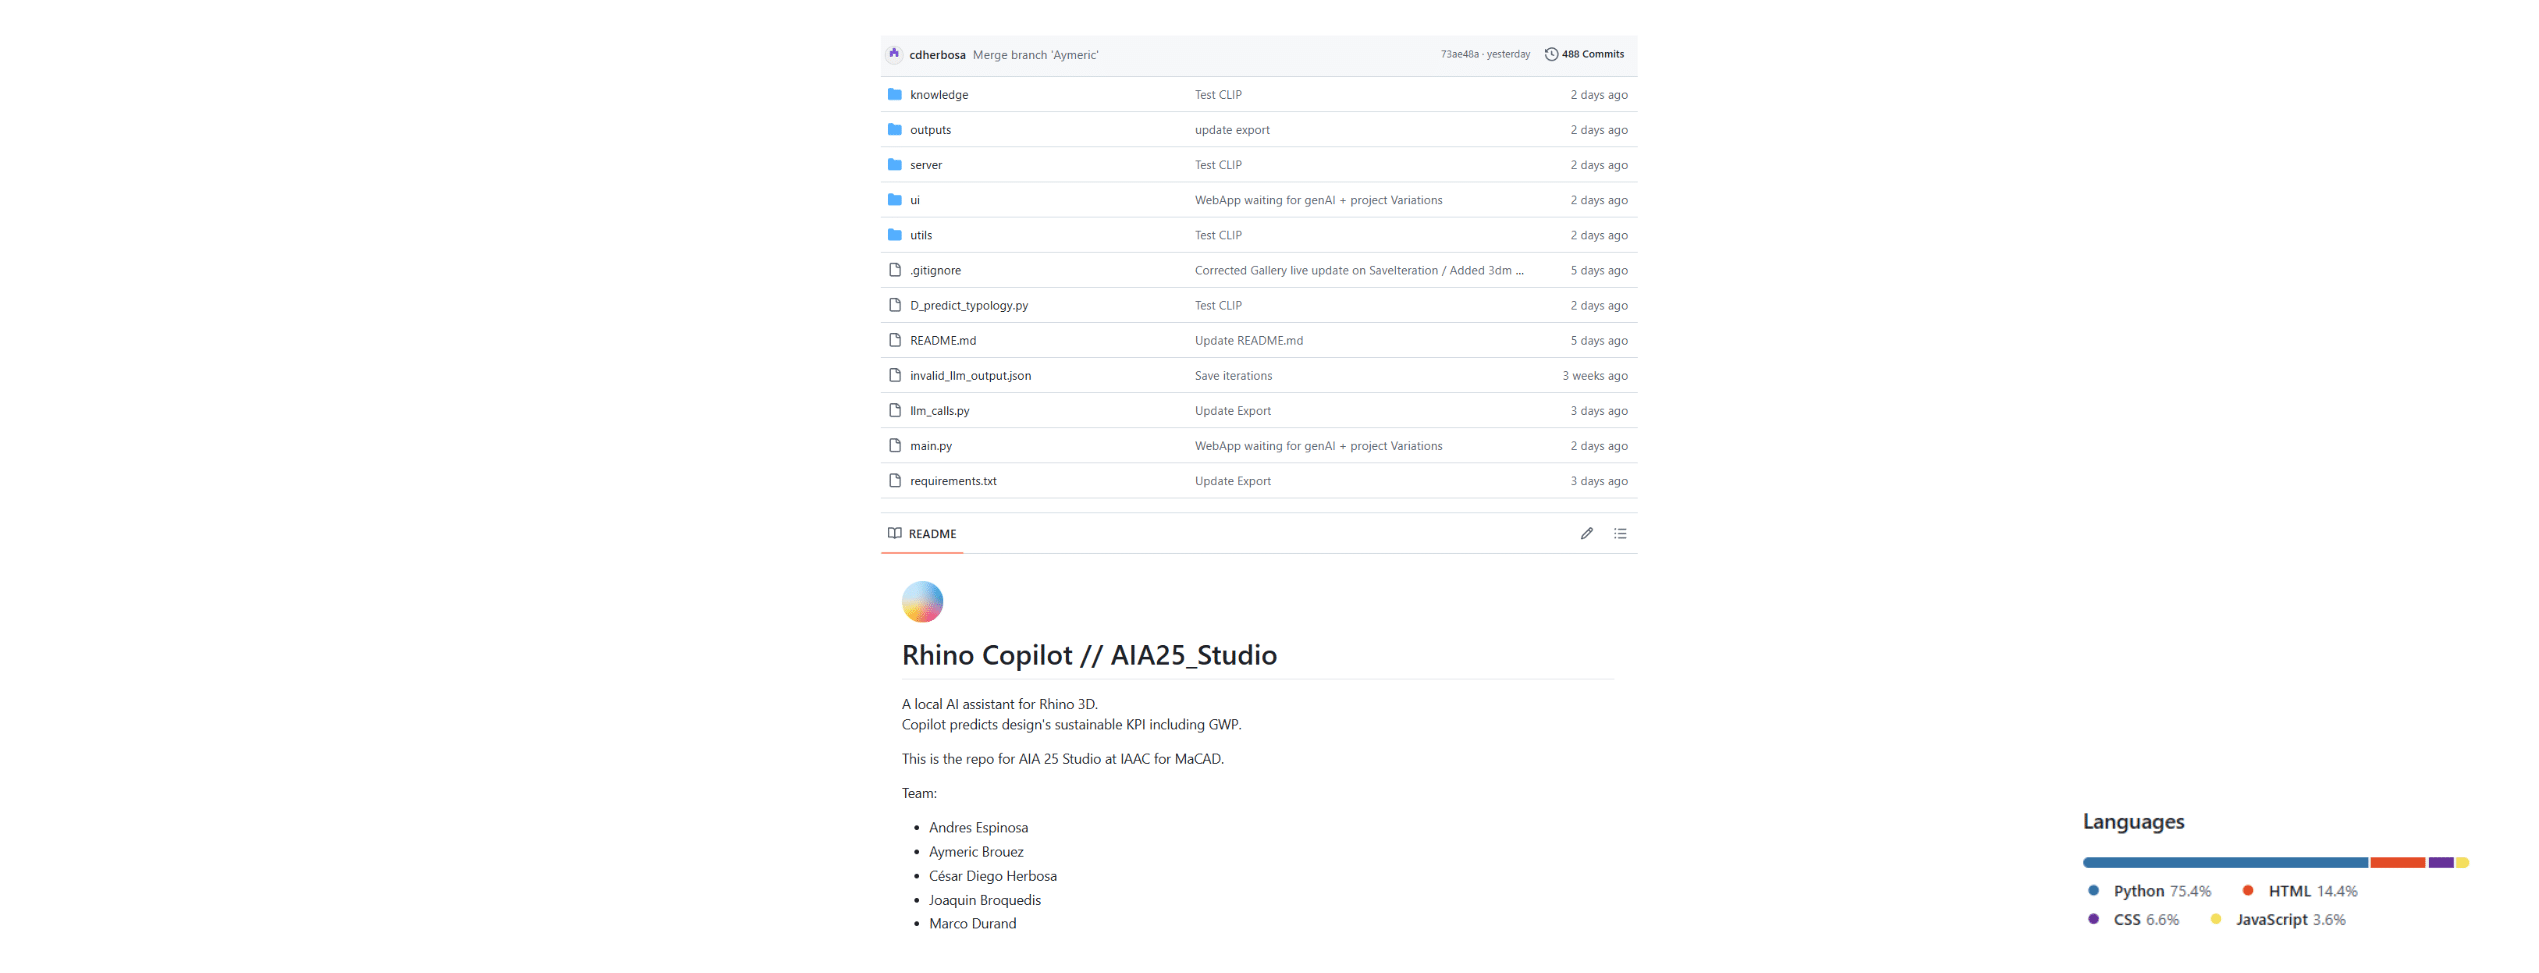Screen dimensions: 2539x973
Task: Open the server folder name
Action: coord(926,165)
